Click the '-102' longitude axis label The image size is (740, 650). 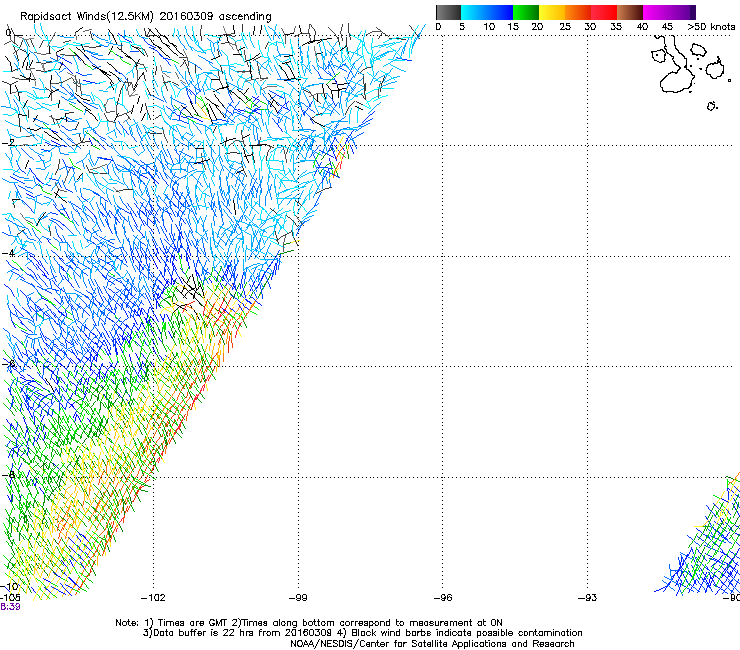[153, 598]
